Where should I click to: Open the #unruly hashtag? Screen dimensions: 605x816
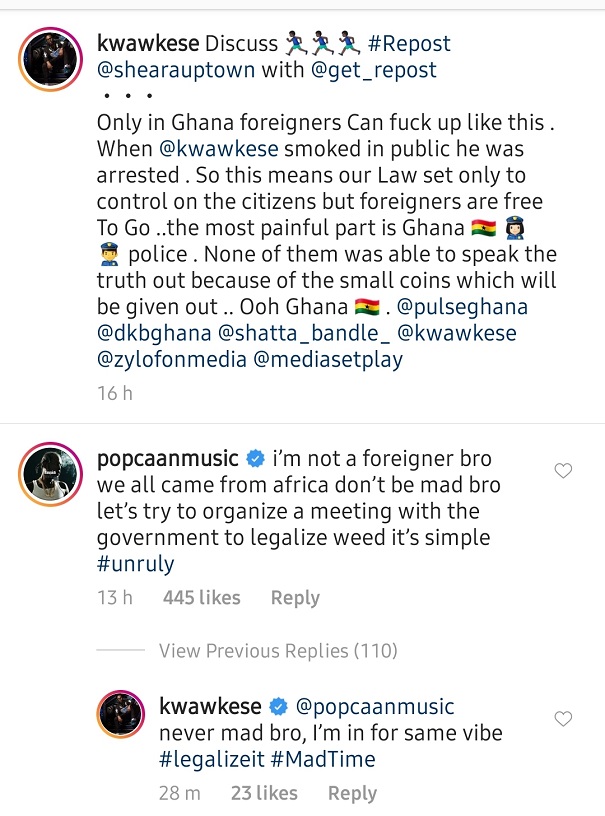135,563
